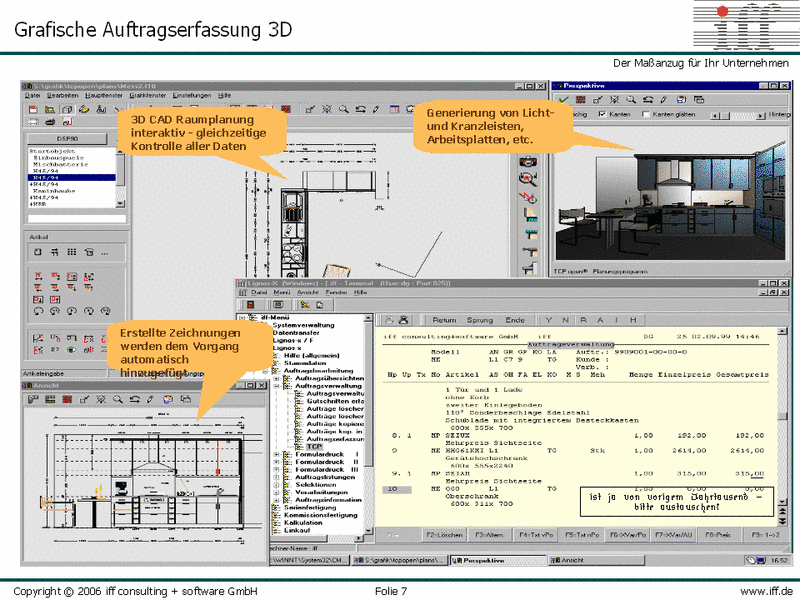The height and width of the screenshot is (600, 800).
Task: Click the worktop profile icon below the lightning tool
Action: (x=530, y=215)
